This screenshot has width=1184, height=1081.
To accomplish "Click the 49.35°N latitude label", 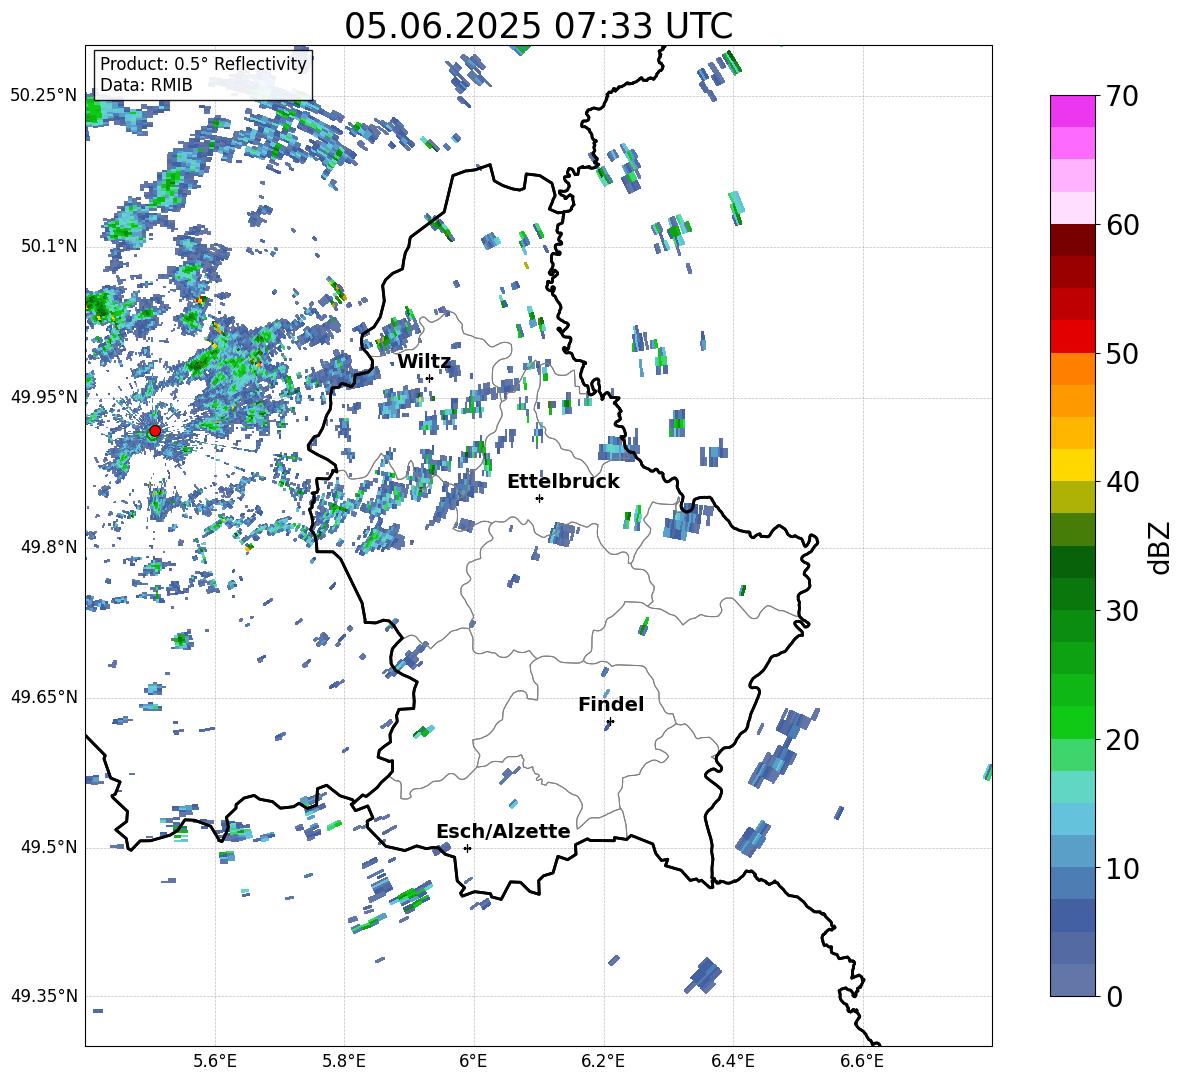I will [x=44, y=996].
